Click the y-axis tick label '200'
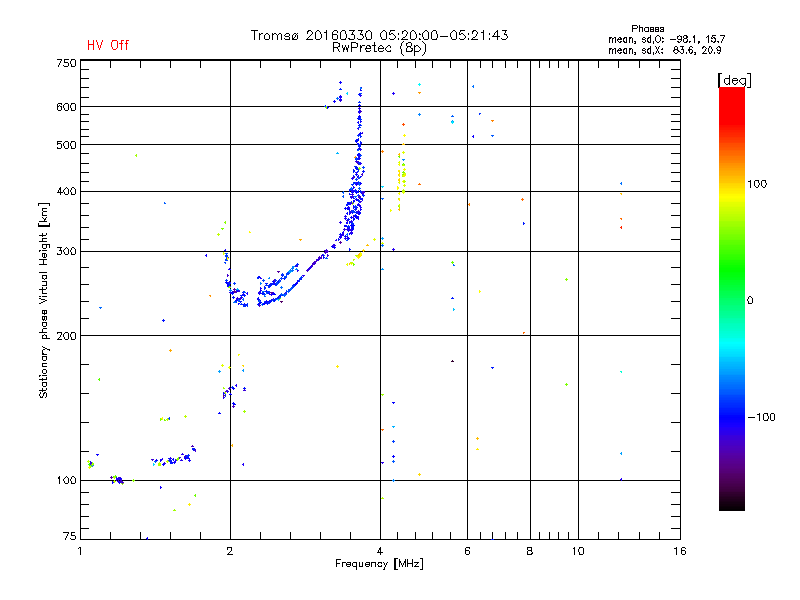800x600 pixels. coord(66,336)
